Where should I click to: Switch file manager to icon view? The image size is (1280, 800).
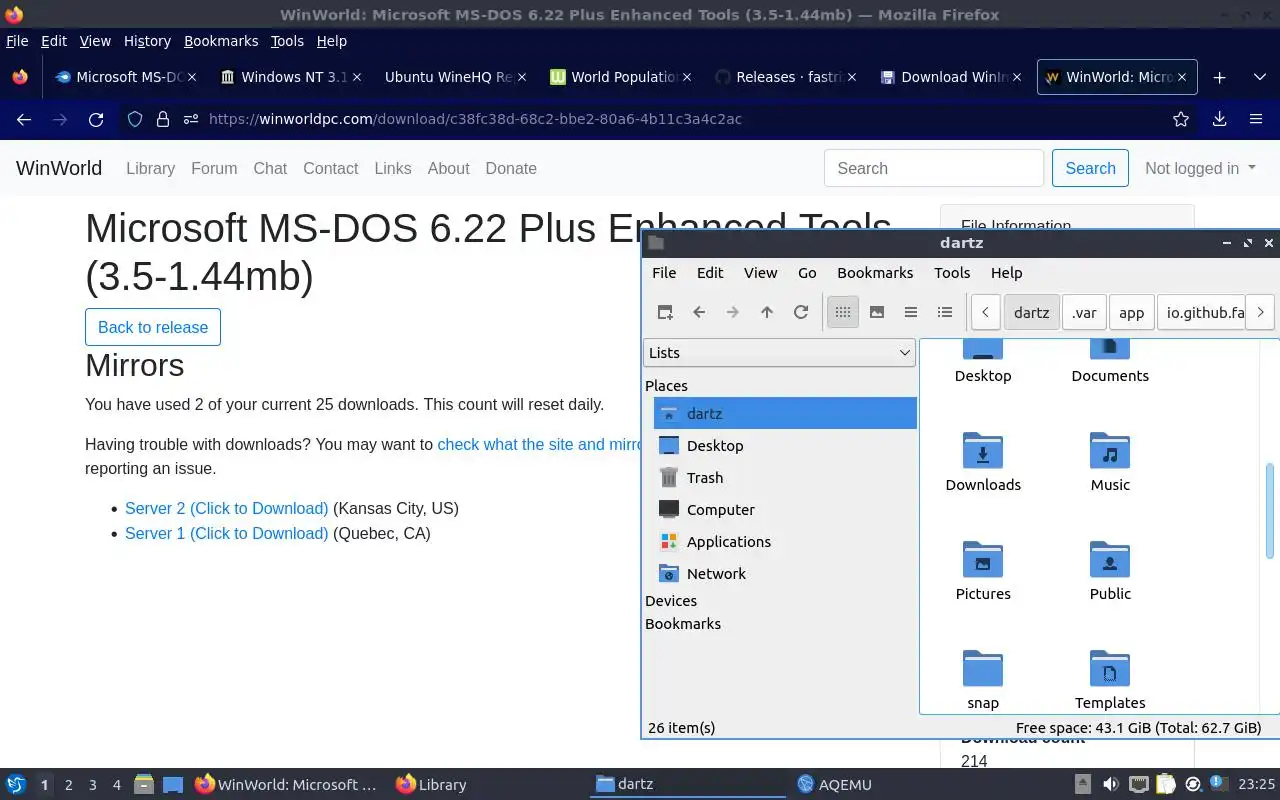click(843, 312)
